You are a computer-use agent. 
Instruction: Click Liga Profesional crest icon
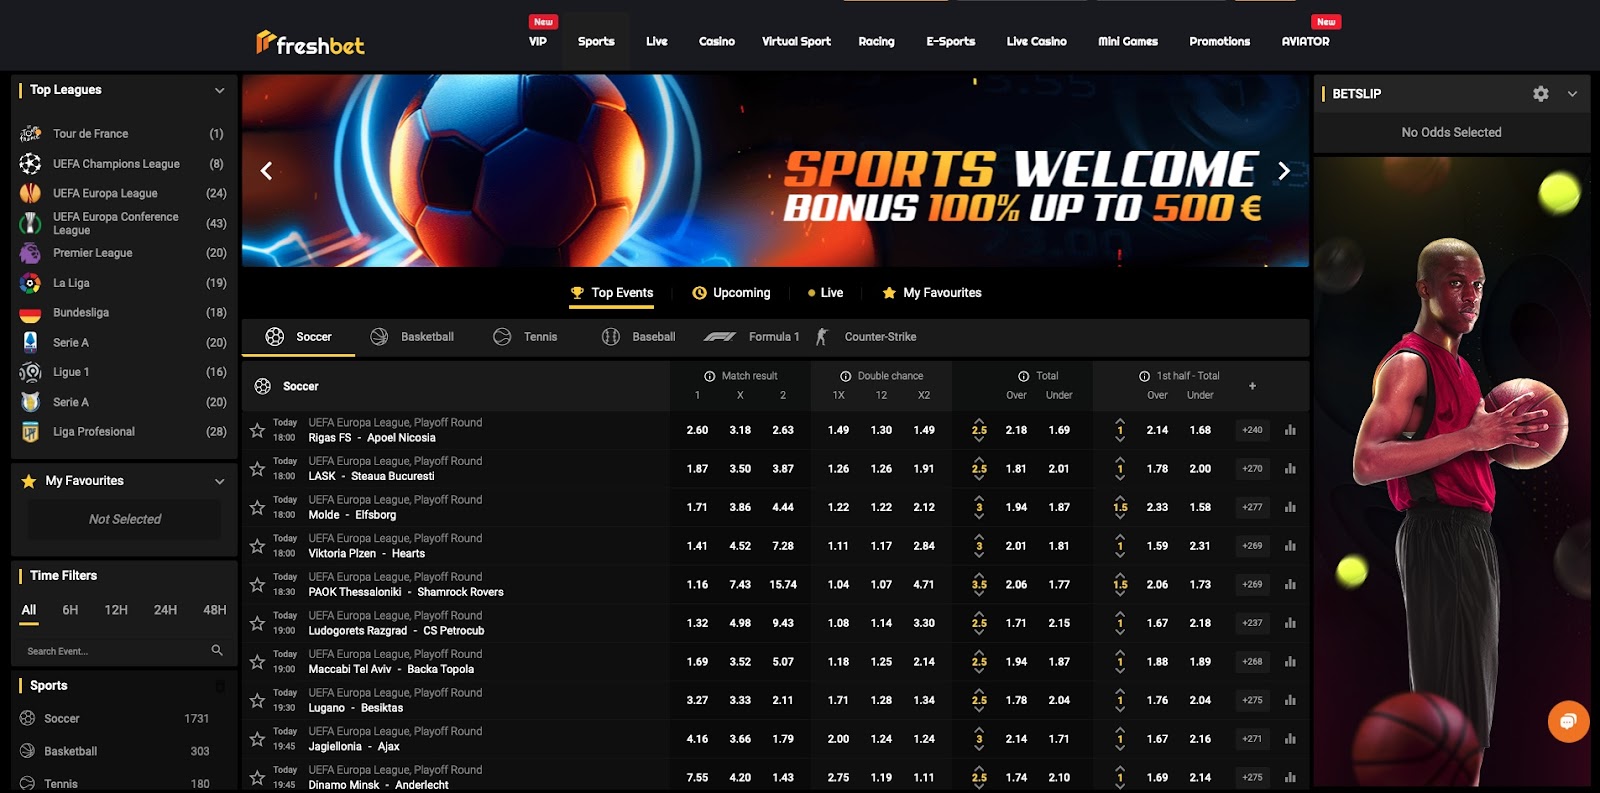(31, 432)
